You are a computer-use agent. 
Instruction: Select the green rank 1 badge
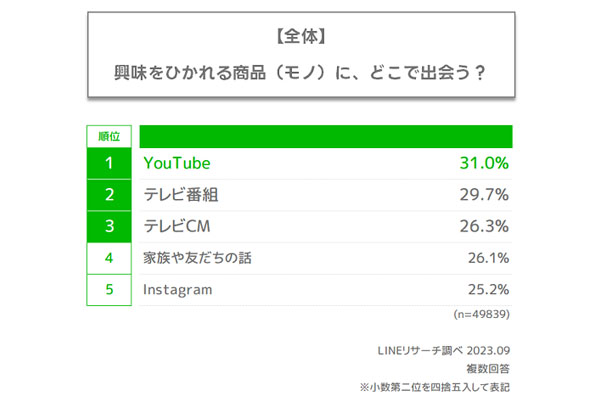(x=109, y=162)
